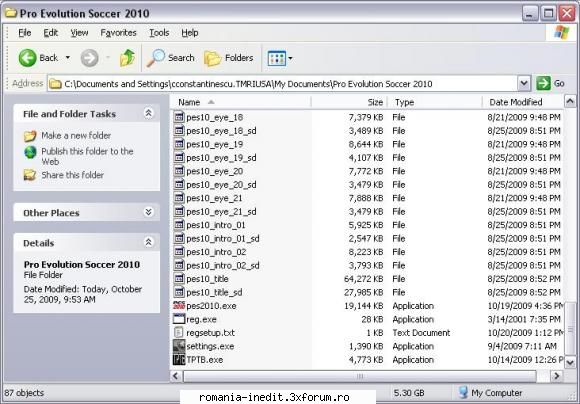The width and height of the screenshot is (580, 404).
Task: Click the vertical scrollbar thumb
Action: 570,328
